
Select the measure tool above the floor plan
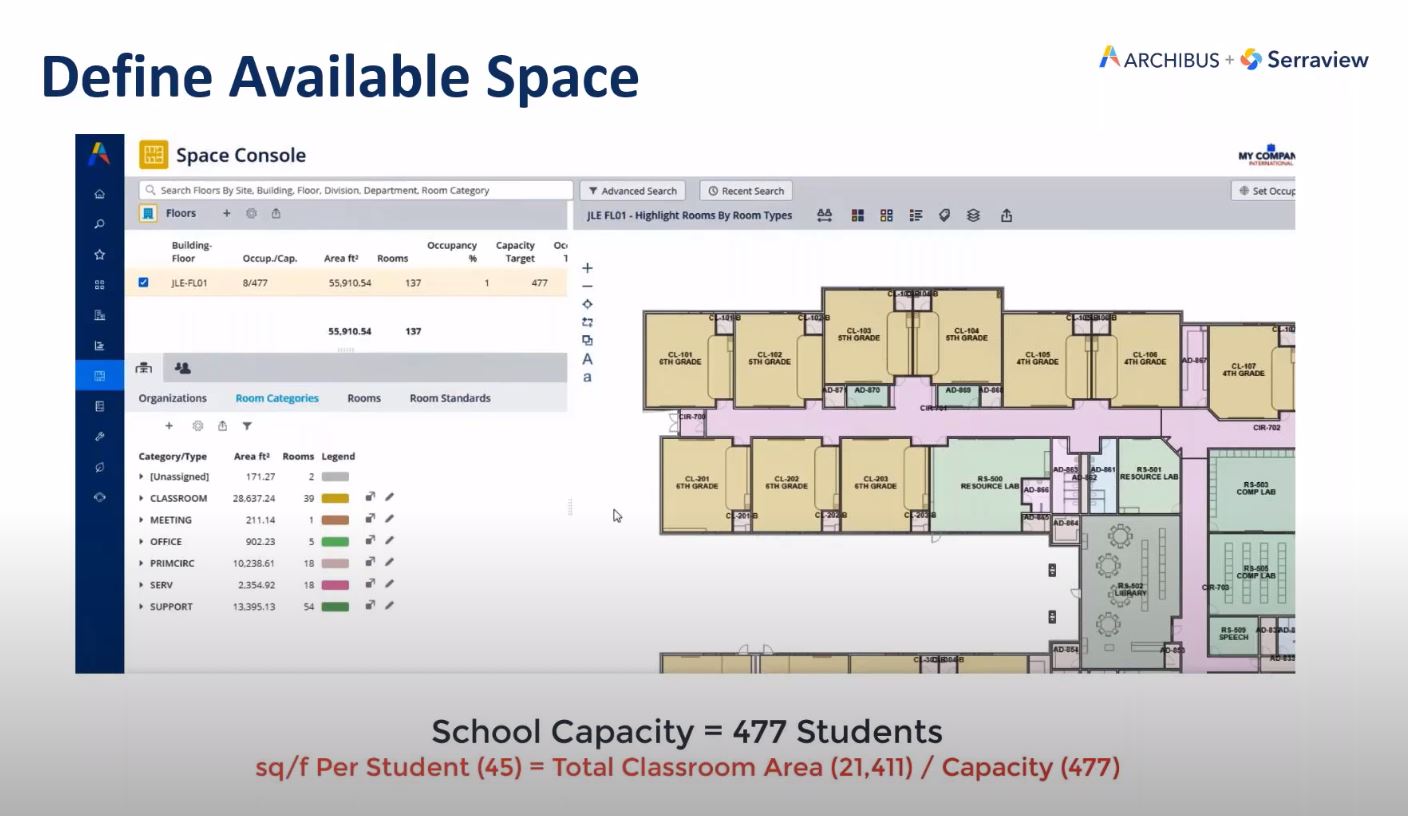822,215
